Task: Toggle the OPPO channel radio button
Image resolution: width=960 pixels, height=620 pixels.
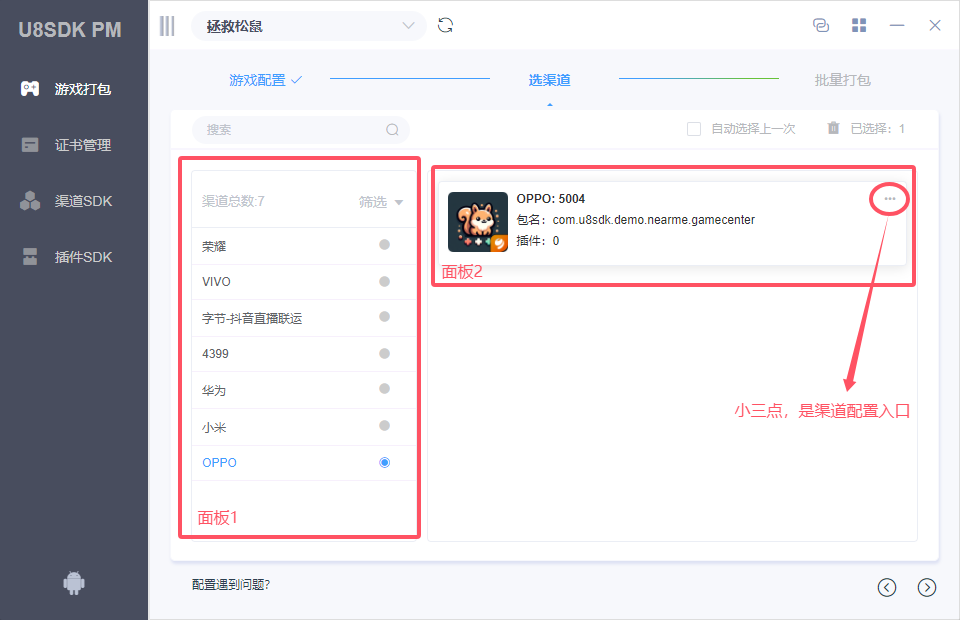Action: (x=384, y=462)
